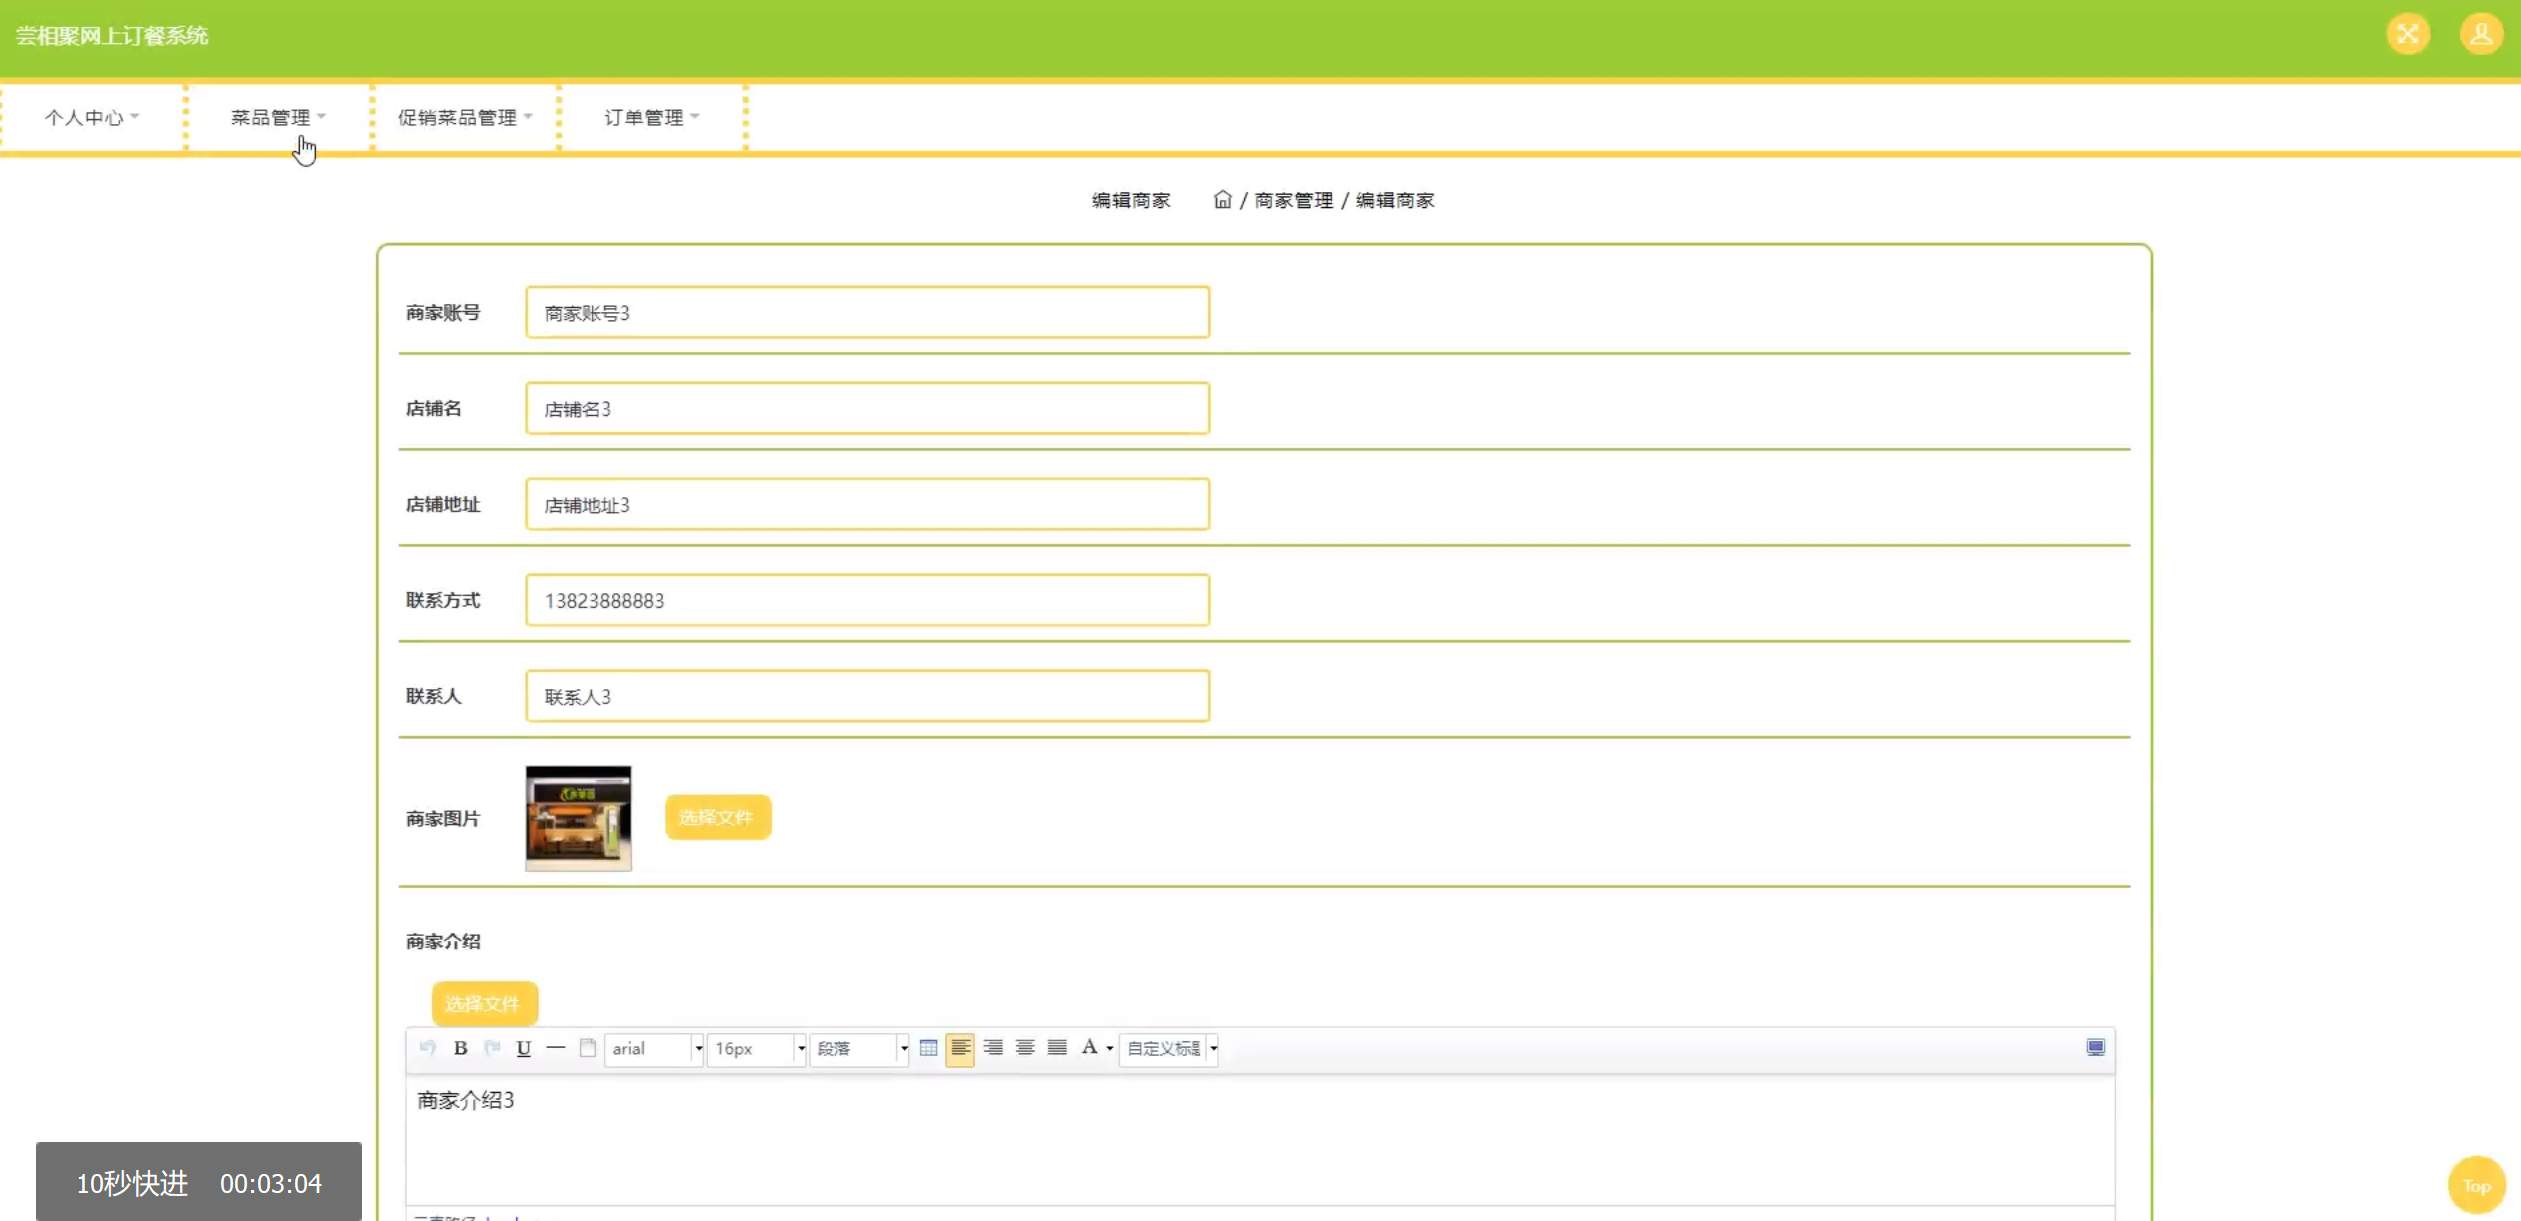2521x1221 pixels.
Task: Click 选择文件 button beside merchant image
Action: [717, 817]
